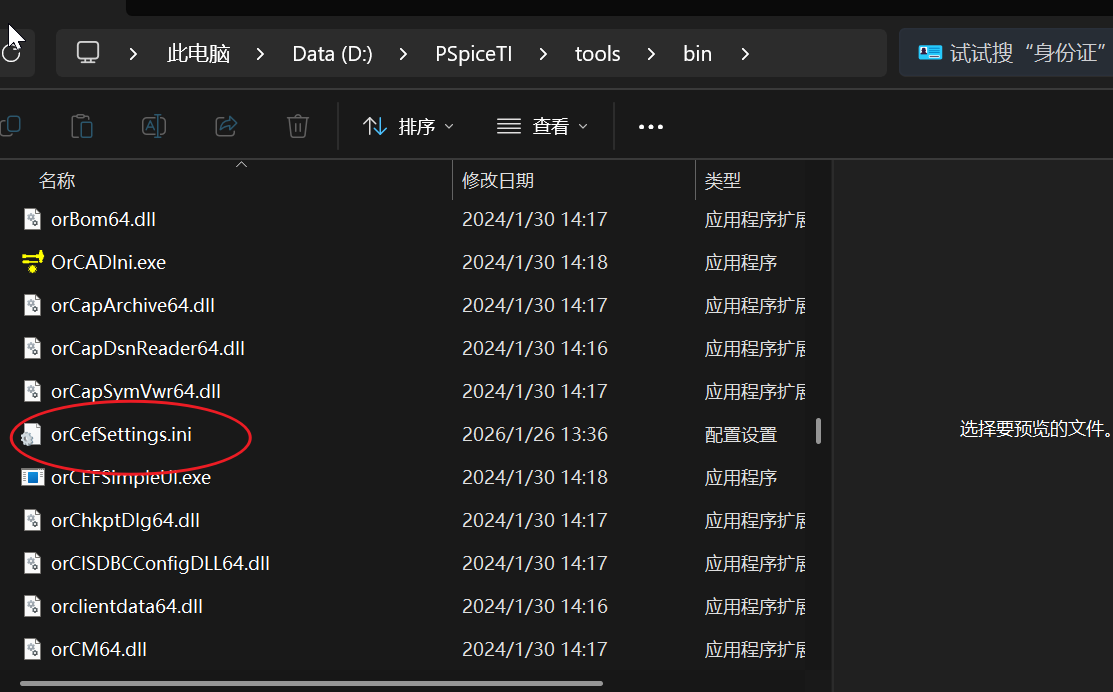
Task: Click date 2026/1/26 13:36 of orCefSettings.ini
Action: tap(534, 434)
